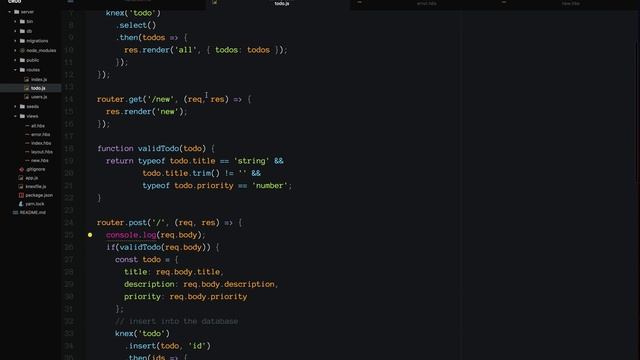This screenshot has height=360, width=640.
Task: Expand the bin folder arrow
Action: (x=16, y=21)
